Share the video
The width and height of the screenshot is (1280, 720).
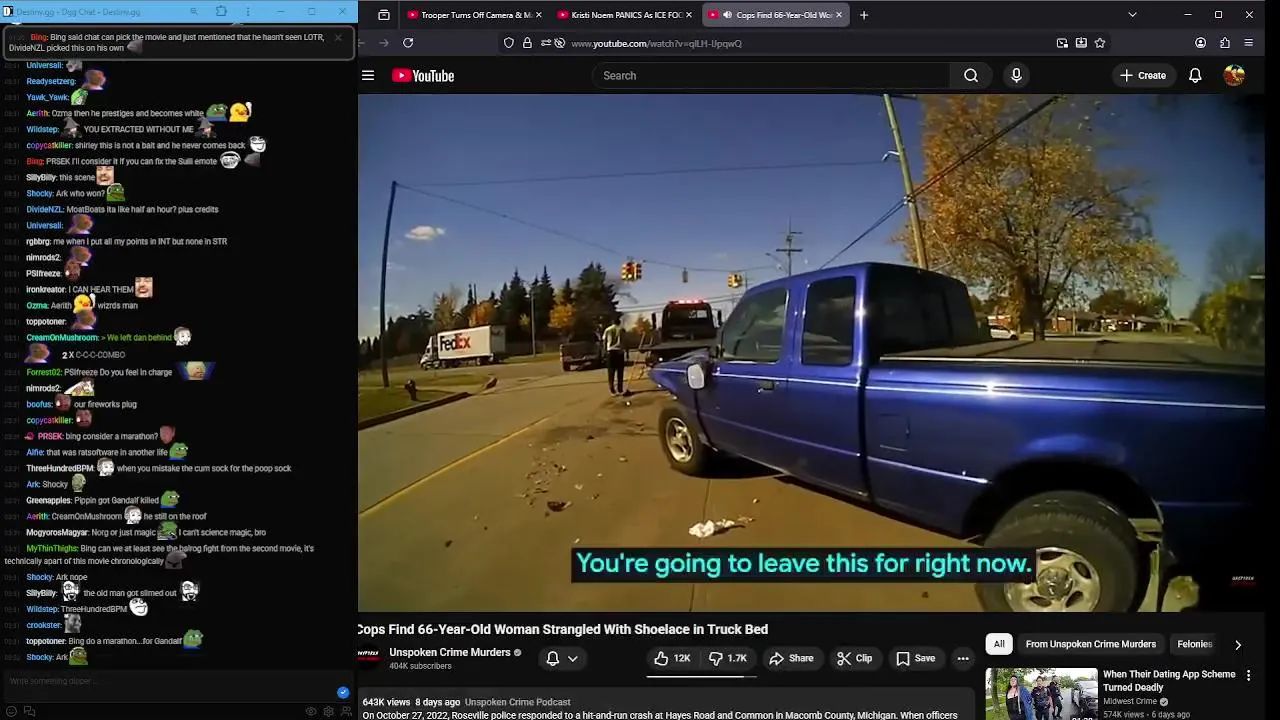point(791,658)
